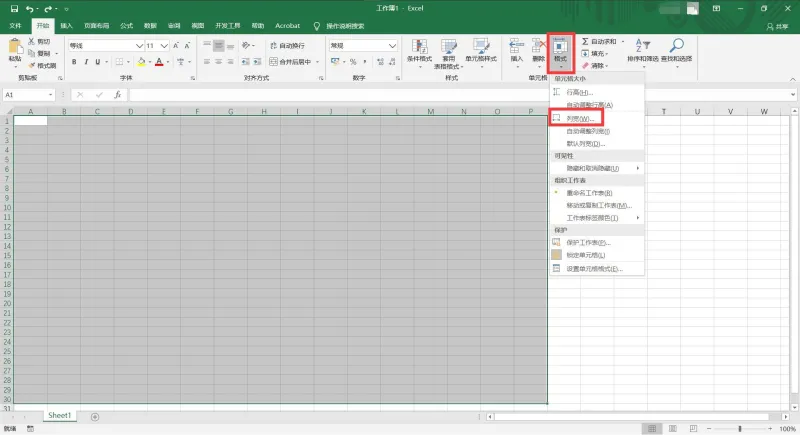Open the File (文件) tab
The height and width of the screenshot is (435, 800).
(15, 26)
